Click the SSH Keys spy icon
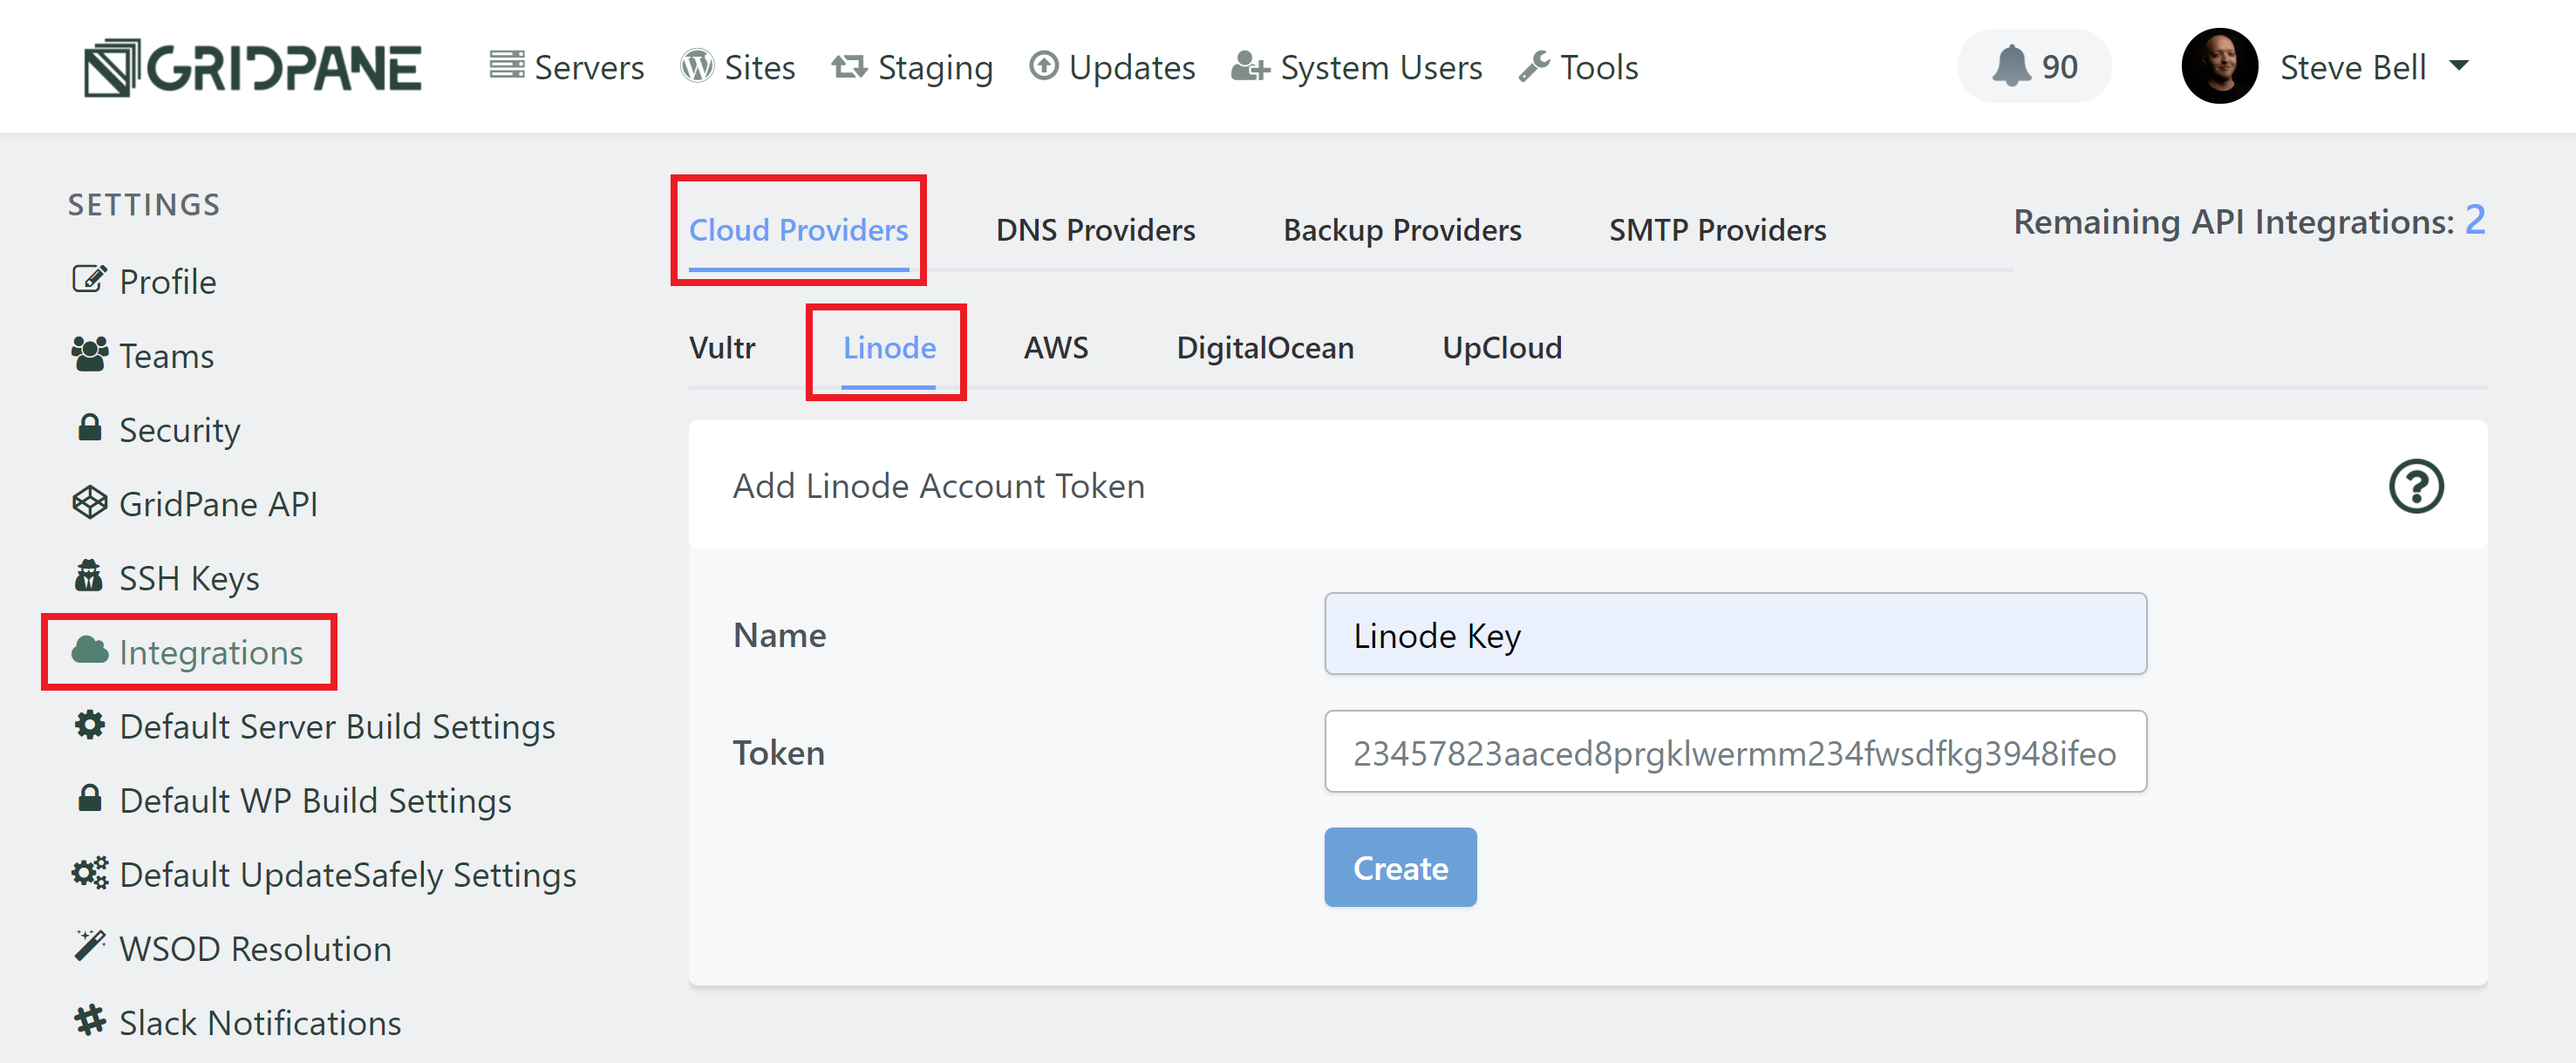 [x=89, y=576]
